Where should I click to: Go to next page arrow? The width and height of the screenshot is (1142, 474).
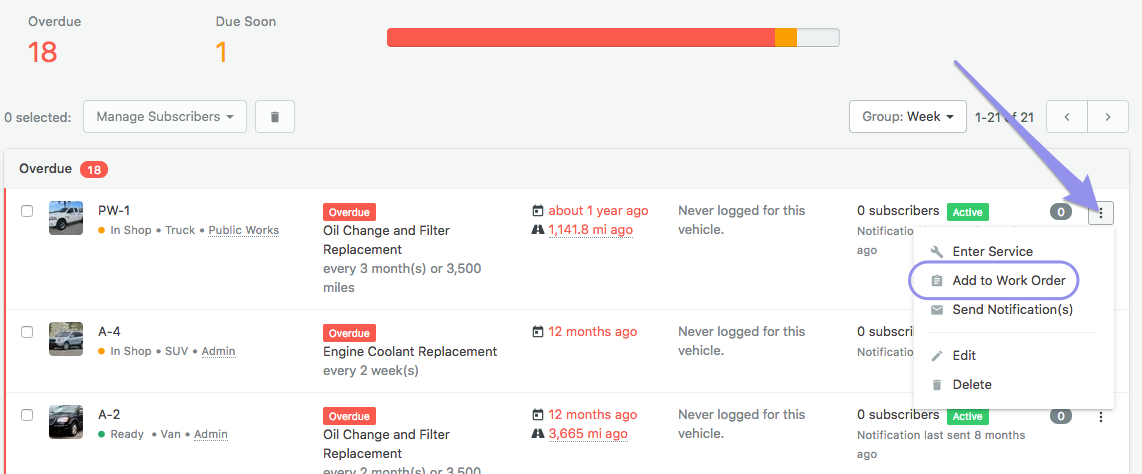(x=1108, y=117)
